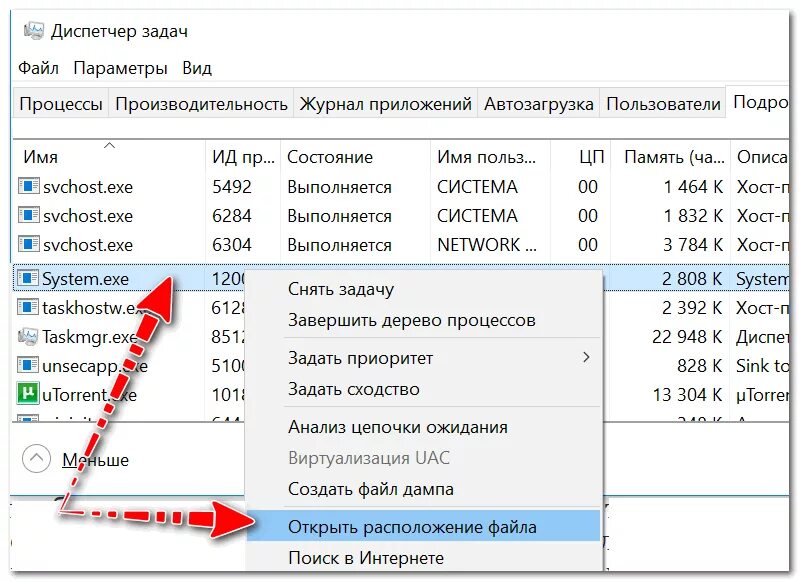This screenshot has width=800, height=582.
Task: Select unsecapp.exe process name
Action: (95, 366)
